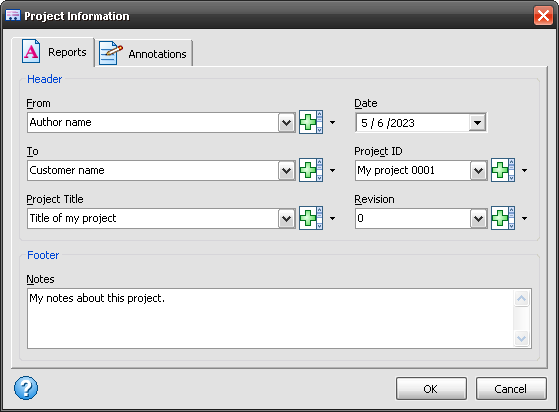Expand the Project Title combo box list
This screenshot has height=412, width=559.
click(x=287, y=218)
